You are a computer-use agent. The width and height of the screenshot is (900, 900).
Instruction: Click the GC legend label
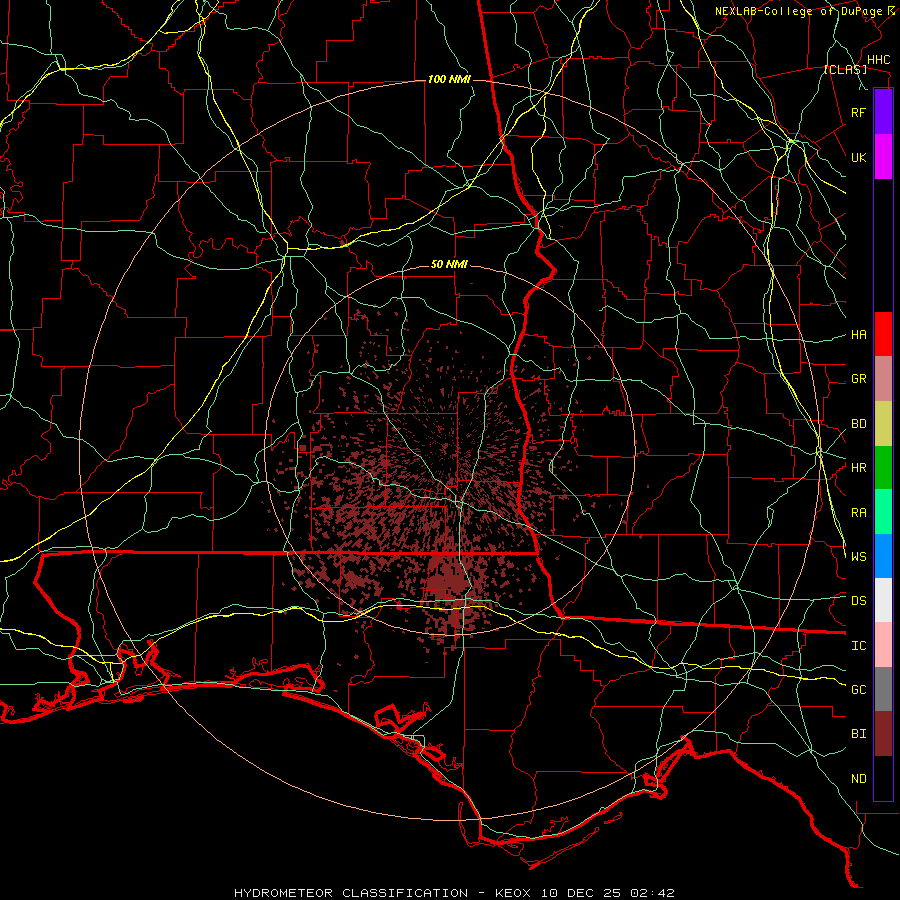[858, 689]
